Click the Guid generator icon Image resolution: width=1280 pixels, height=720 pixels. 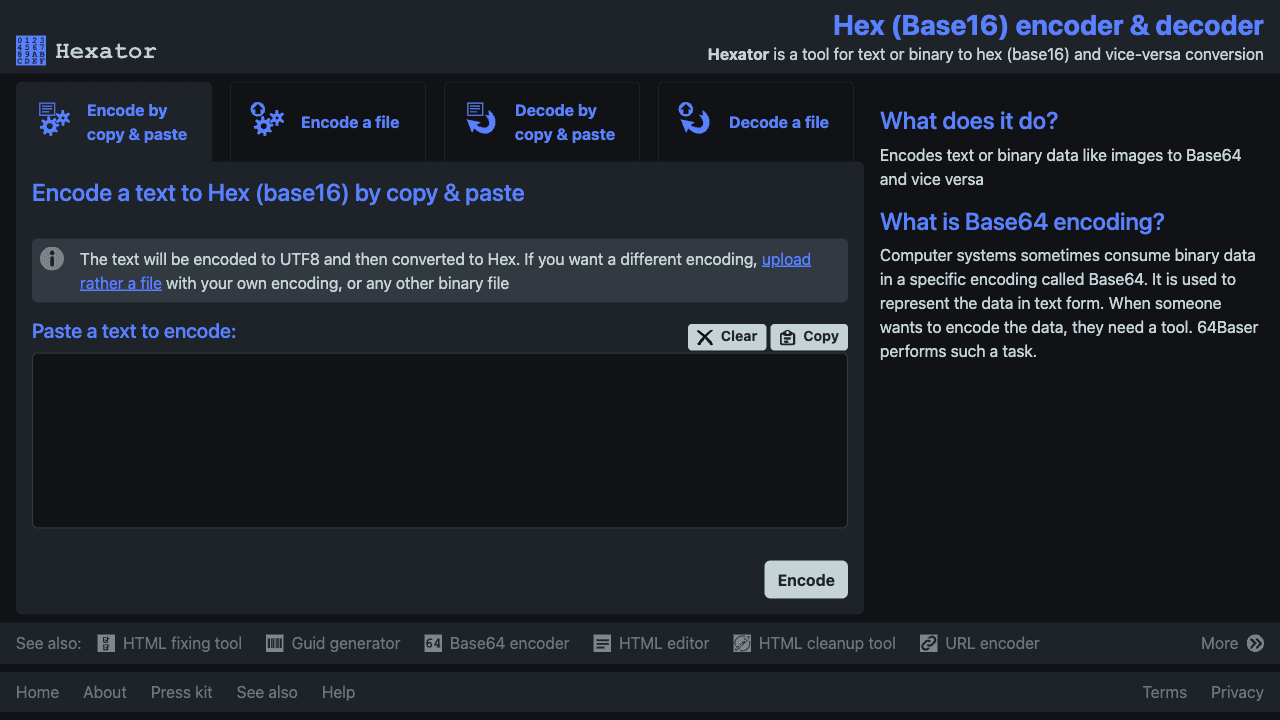coord(273,643)
